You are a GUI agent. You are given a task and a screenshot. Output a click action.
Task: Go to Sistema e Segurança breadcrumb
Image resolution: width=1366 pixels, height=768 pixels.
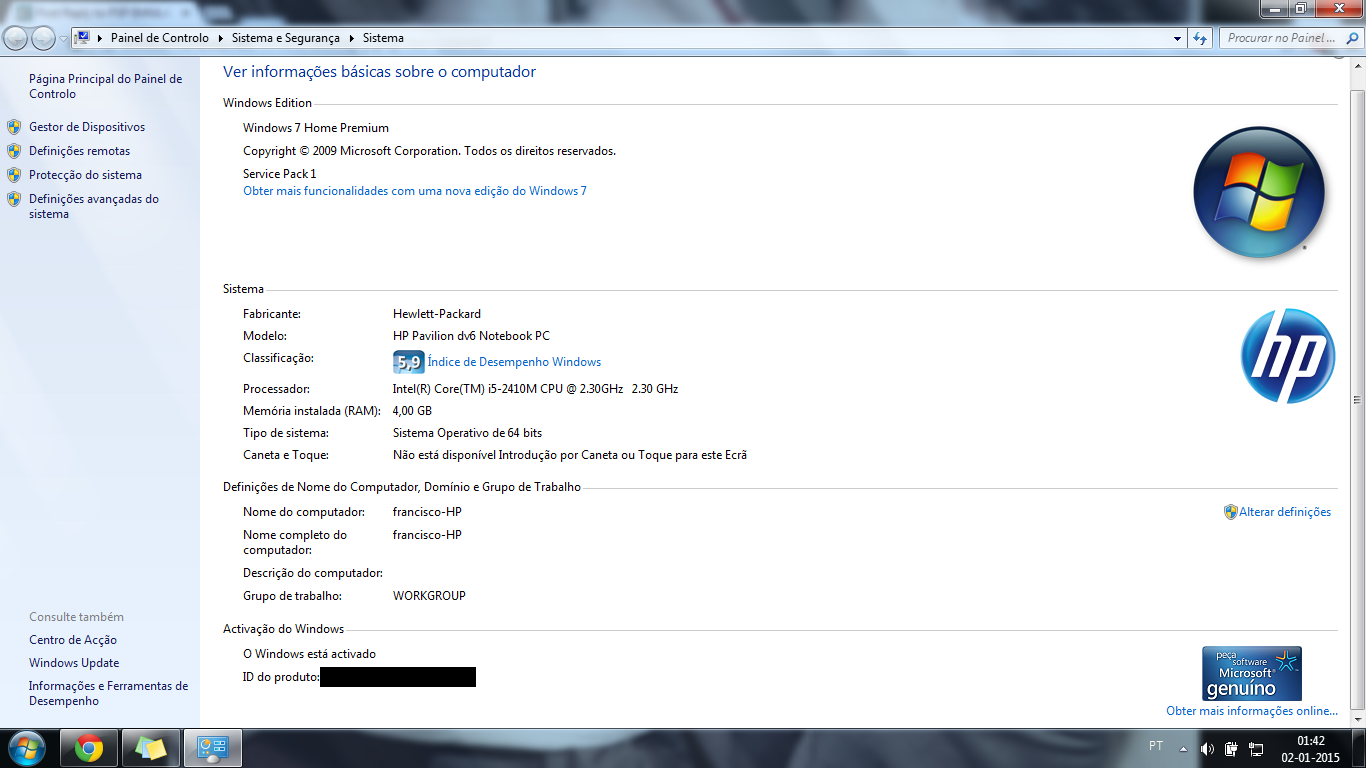coord(285,38)
